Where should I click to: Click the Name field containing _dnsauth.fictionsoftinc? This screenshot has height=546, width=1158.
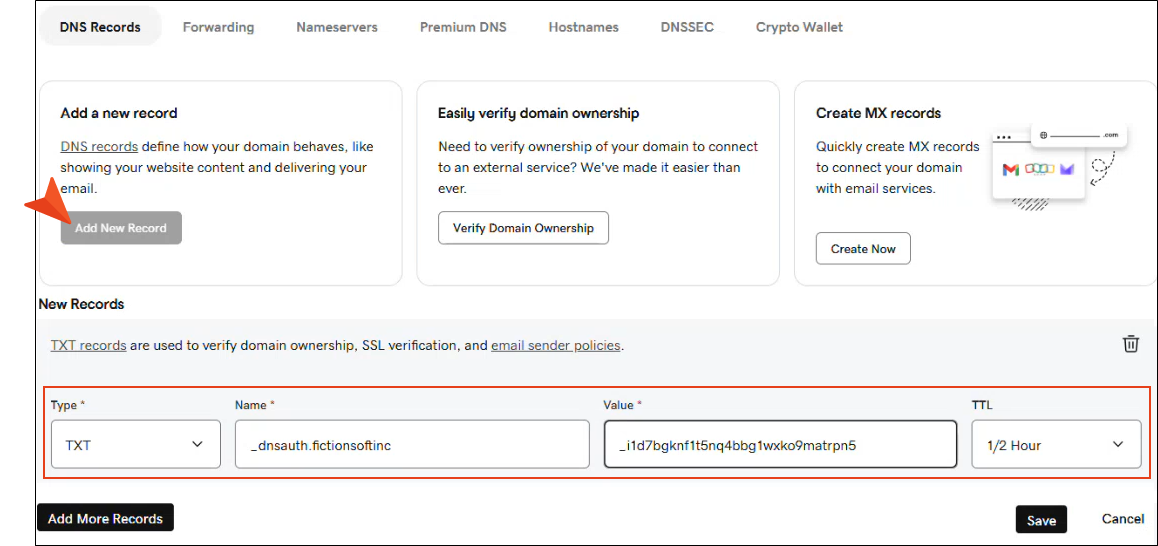(412, 445)
